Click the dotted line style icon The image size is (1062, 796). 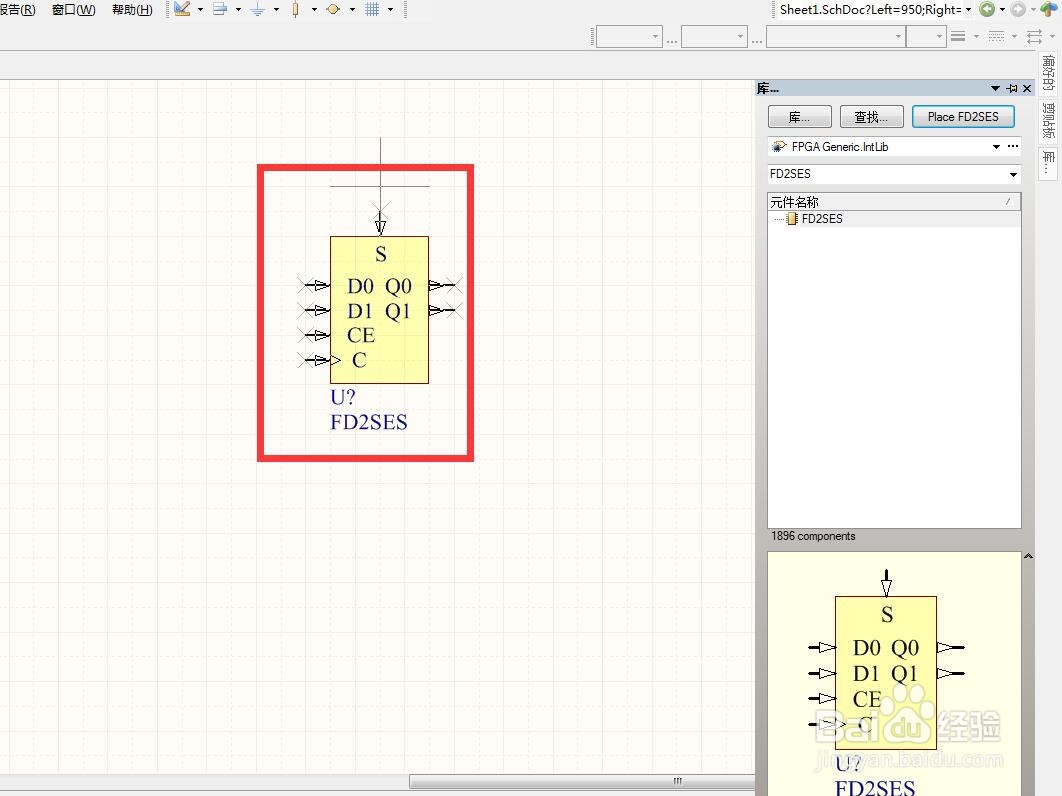[x=996, y=37]
